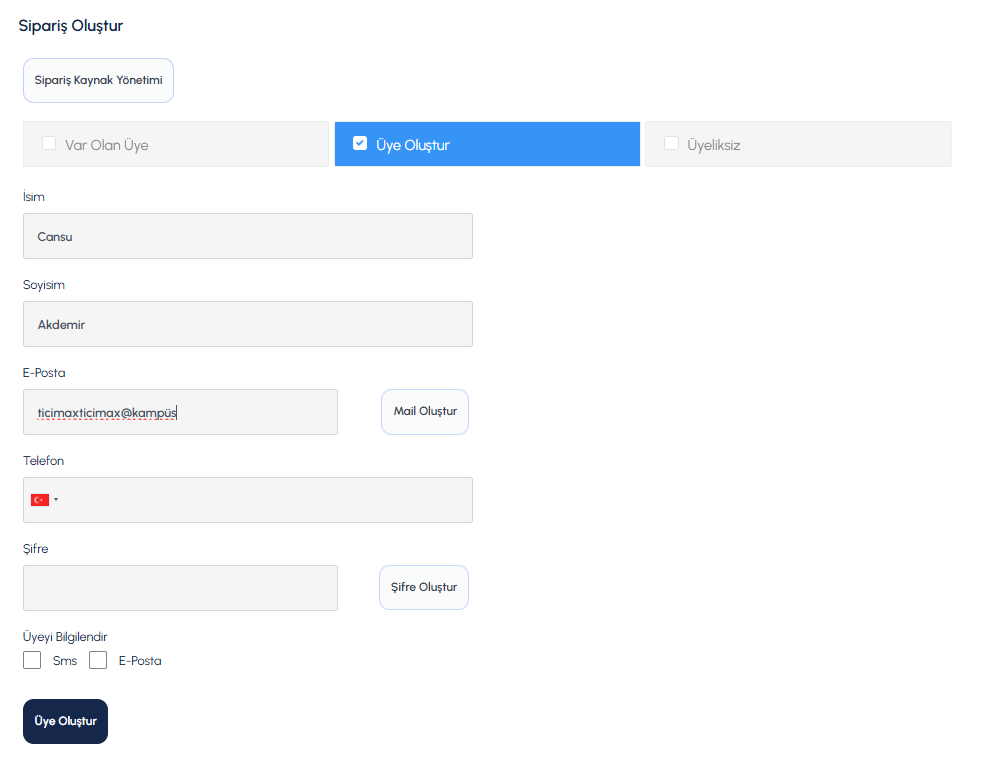Submit with the dark Üye Oluştur button
993x757 pixels.
[65, 722]
